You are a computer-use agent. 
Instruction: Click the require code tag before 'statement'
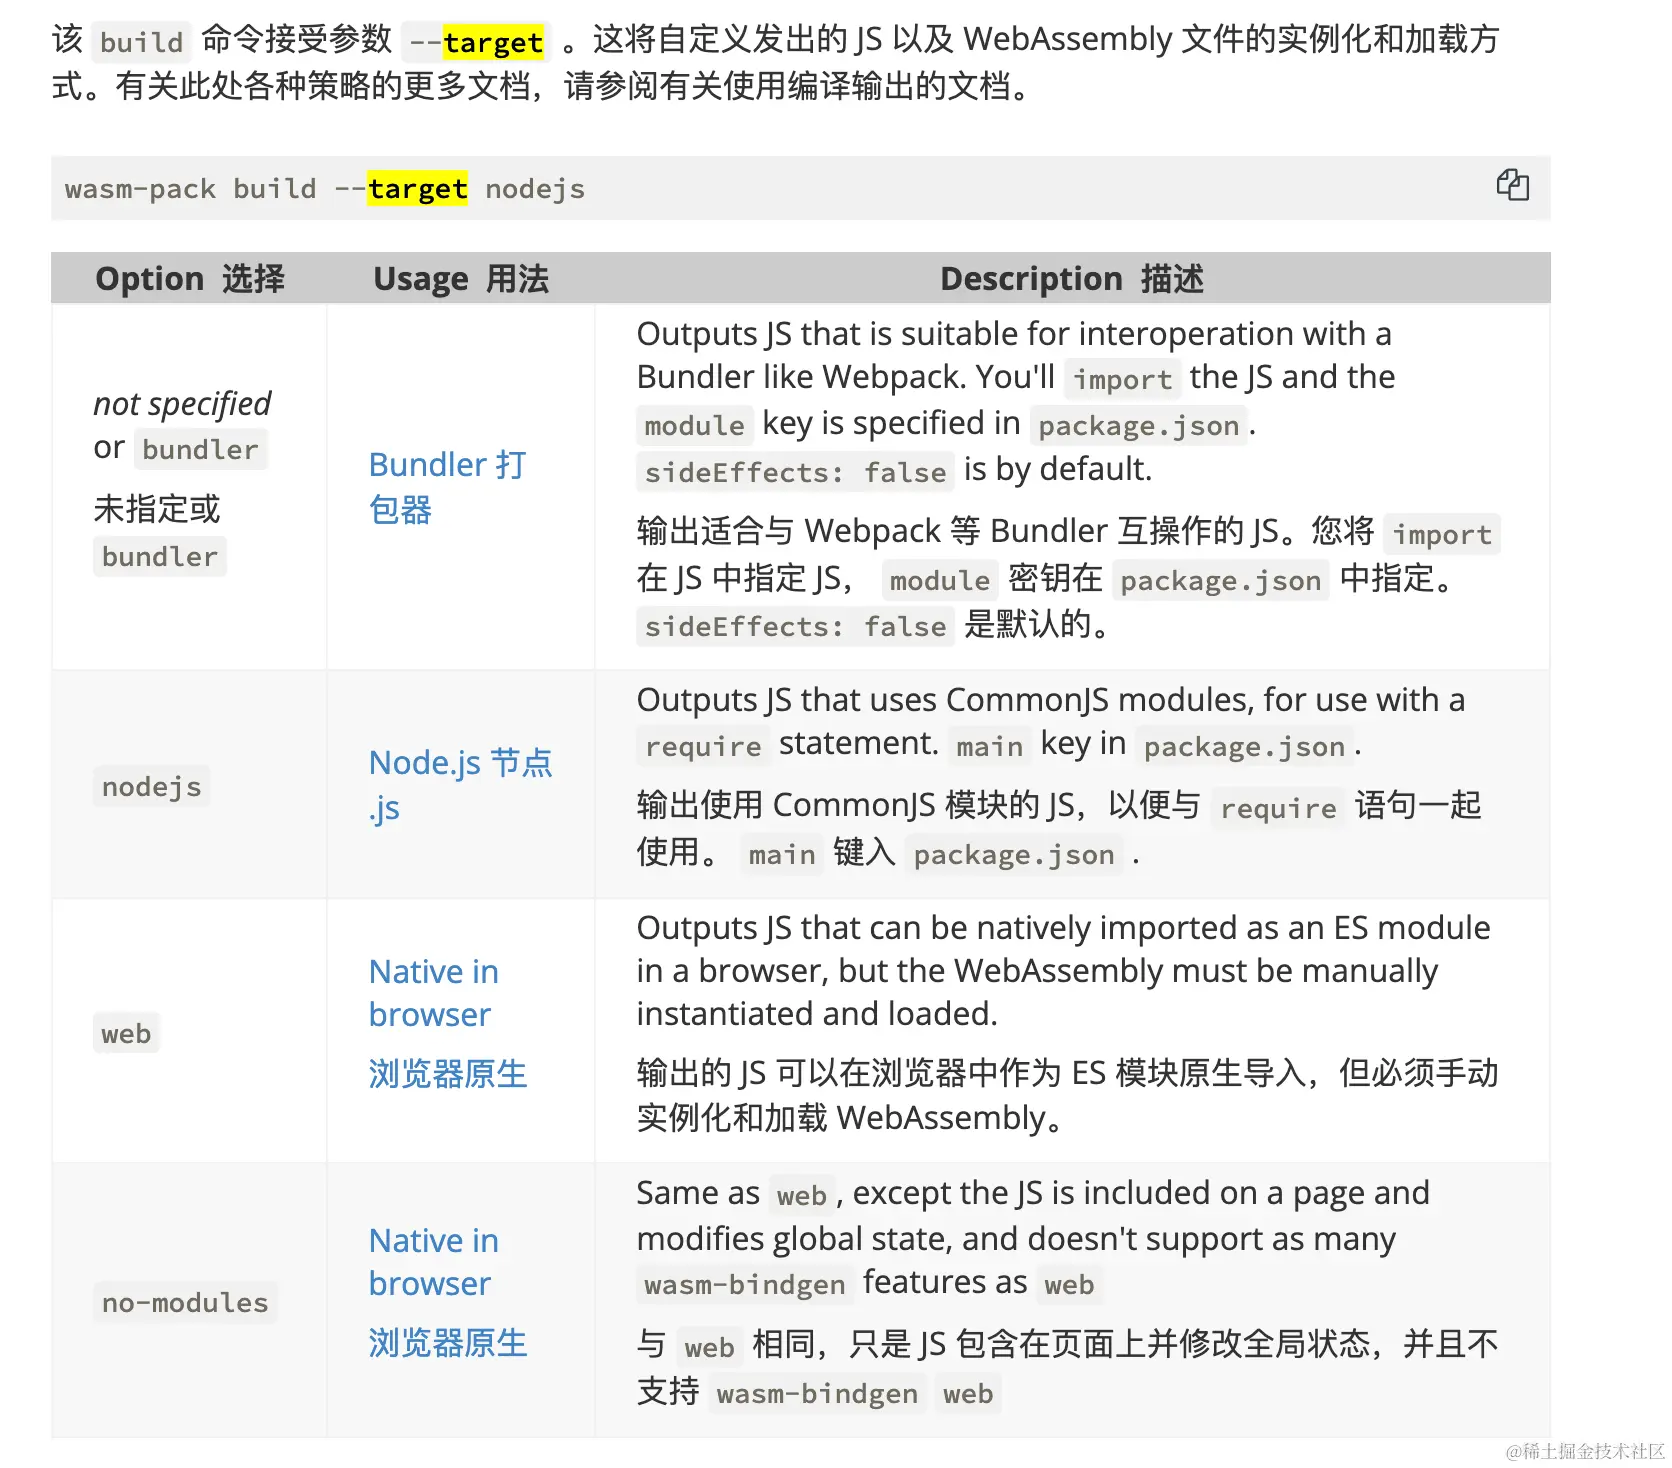703,746
